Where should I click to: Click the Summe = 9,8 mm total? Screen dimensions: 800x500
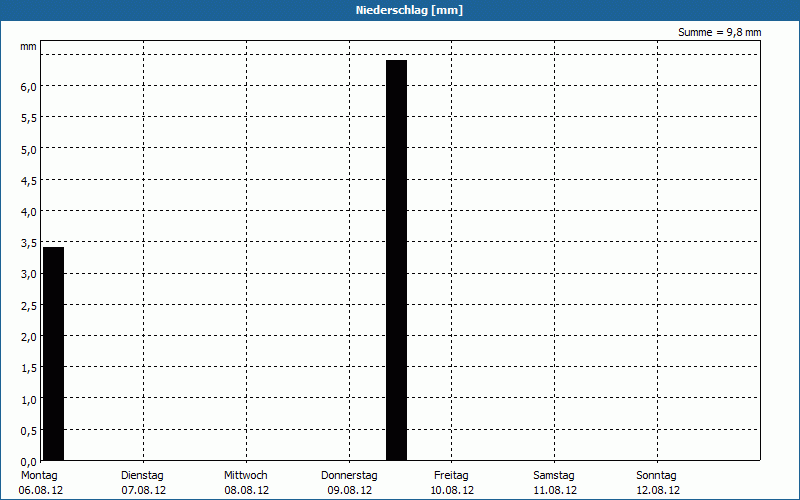click(x=719, y=32)
